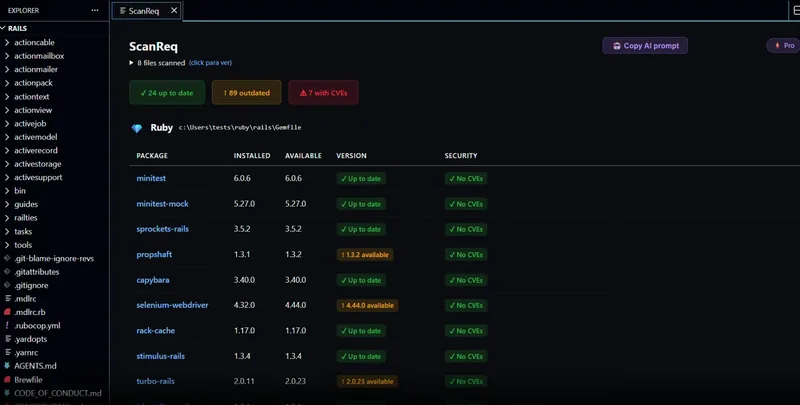The image size is (800, 405).
Task: Open the minitest package link
Action: pyautogui.click(x=151, y=178)
